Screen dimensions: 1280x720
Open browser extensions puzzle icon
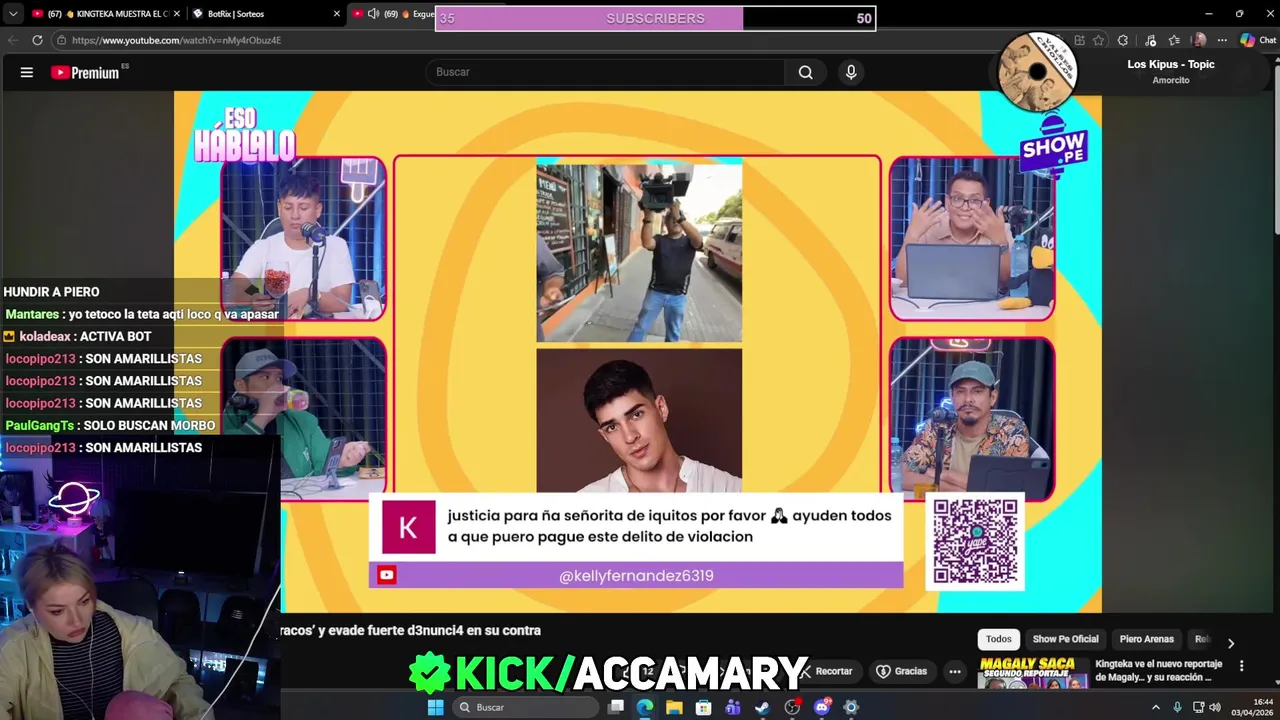[x=1123, y=40]
